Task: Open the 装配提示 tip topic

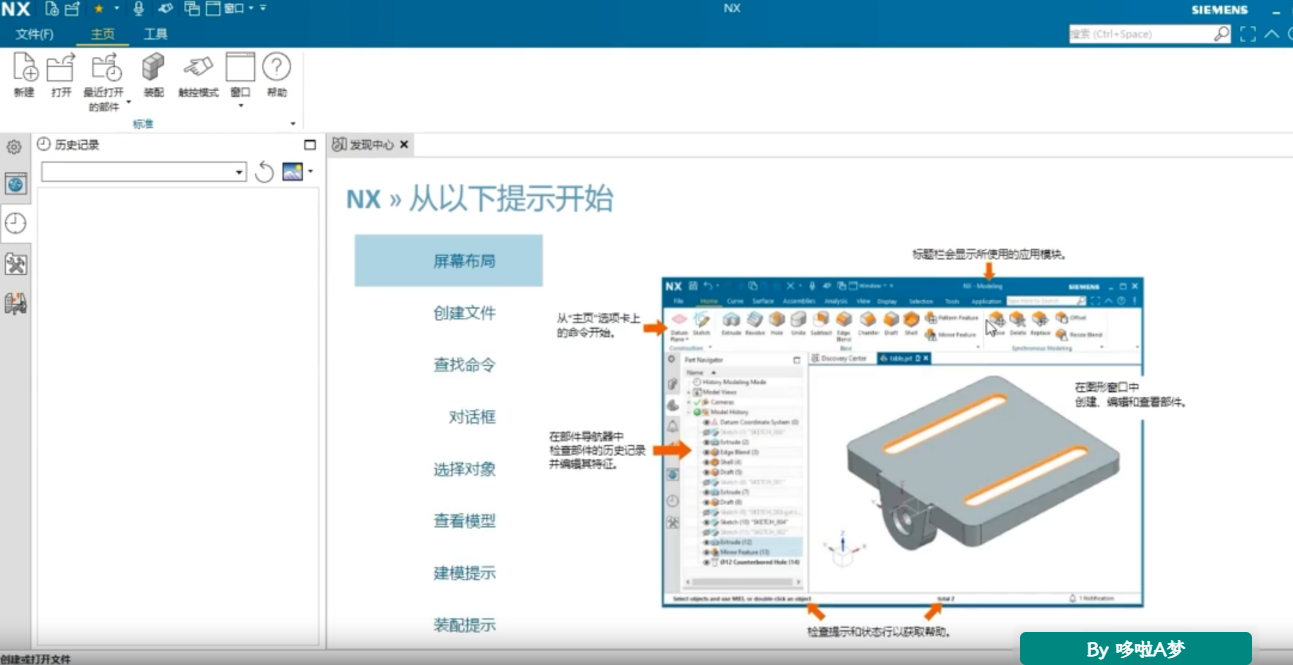Action: point(464,625)
